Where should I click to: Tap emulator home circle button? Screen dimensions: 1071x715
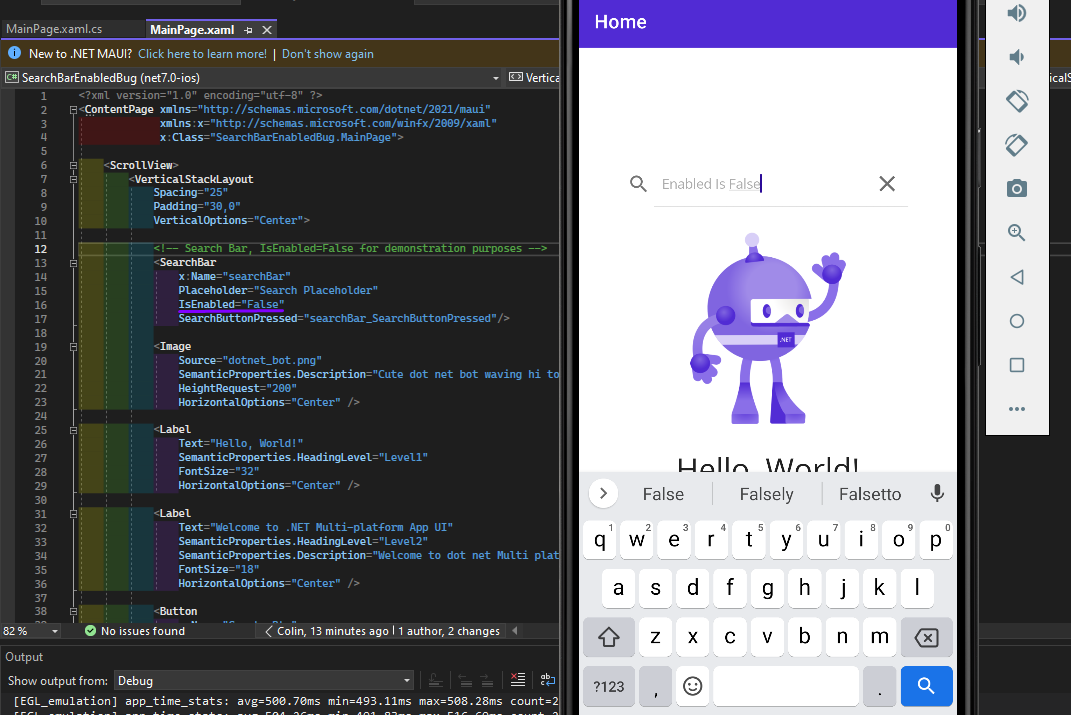tap(1016, 321)
